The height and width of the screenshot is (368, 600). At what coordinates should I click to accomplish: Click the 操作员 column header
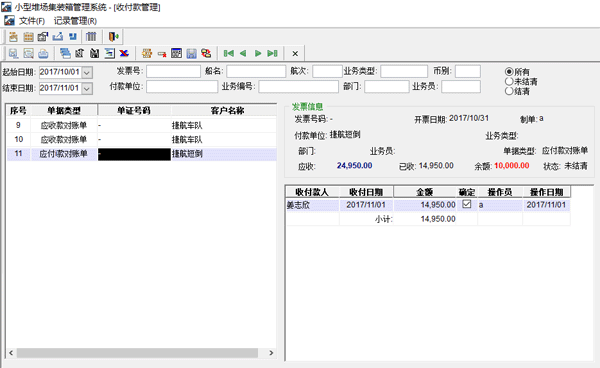(x=500, y=192)
